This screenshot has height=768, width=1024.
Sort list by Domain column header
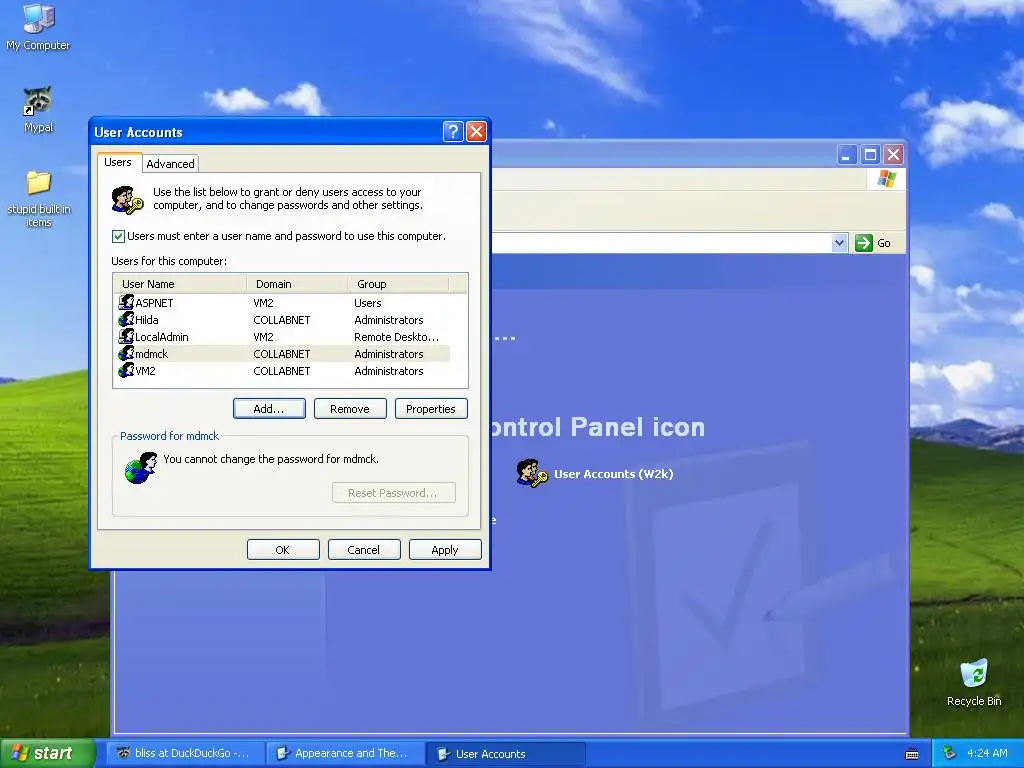coord(297,284)
